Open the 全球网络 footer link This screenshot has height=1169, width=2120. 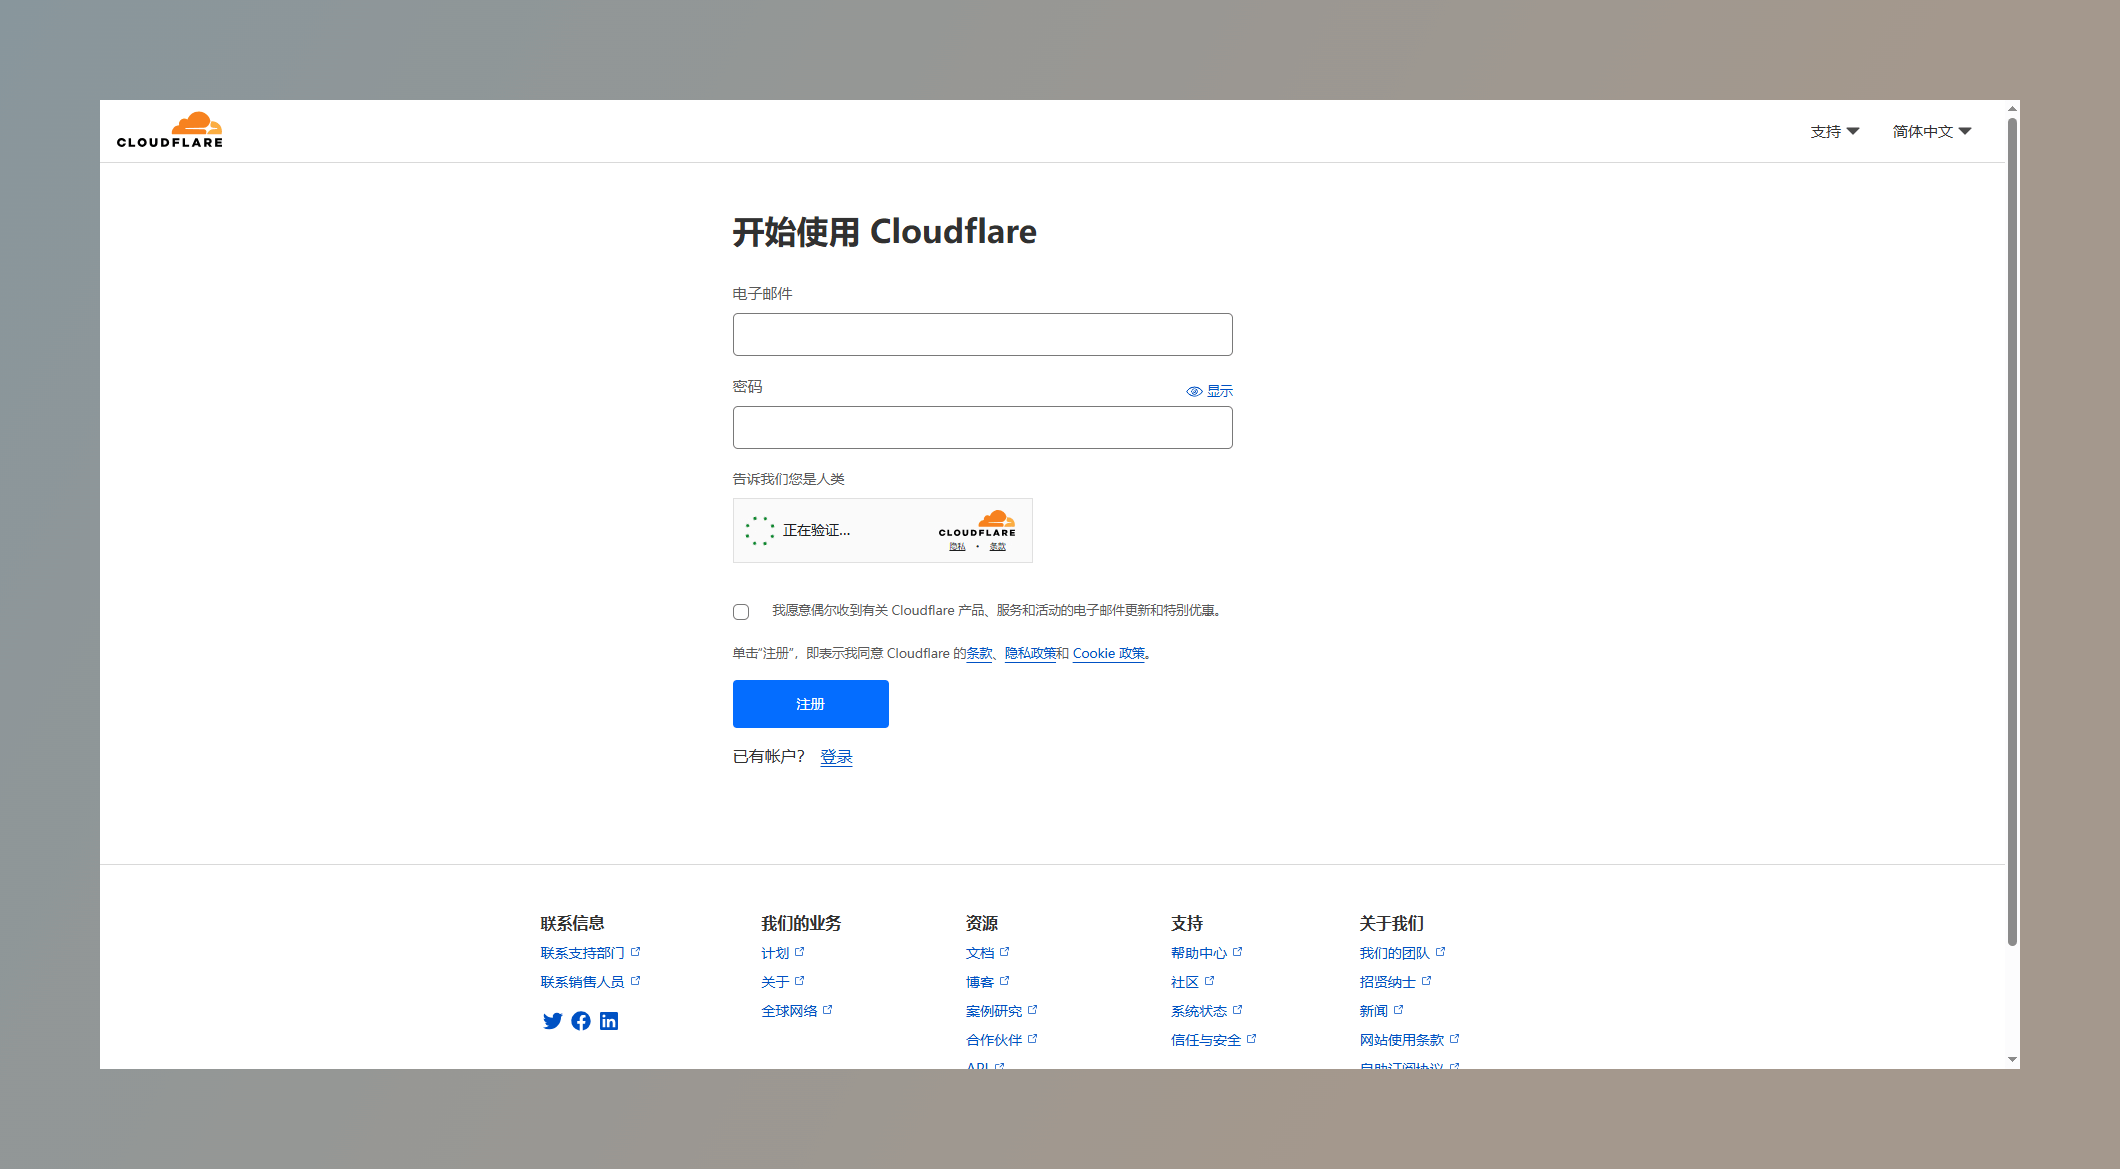(x=797, y=1011)
